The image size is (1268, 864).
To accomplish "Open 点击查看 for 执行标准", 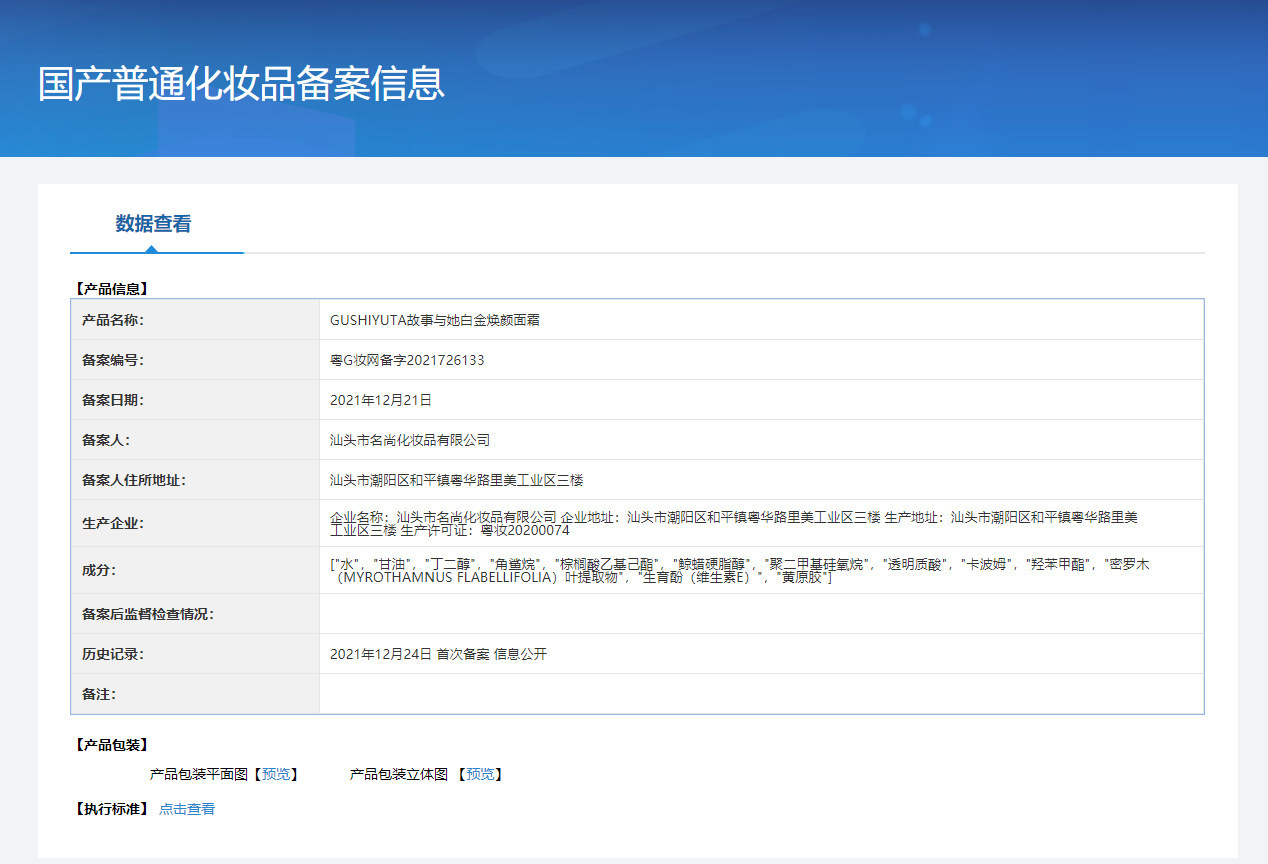I will pyautogui.click(x=187, y=809).
